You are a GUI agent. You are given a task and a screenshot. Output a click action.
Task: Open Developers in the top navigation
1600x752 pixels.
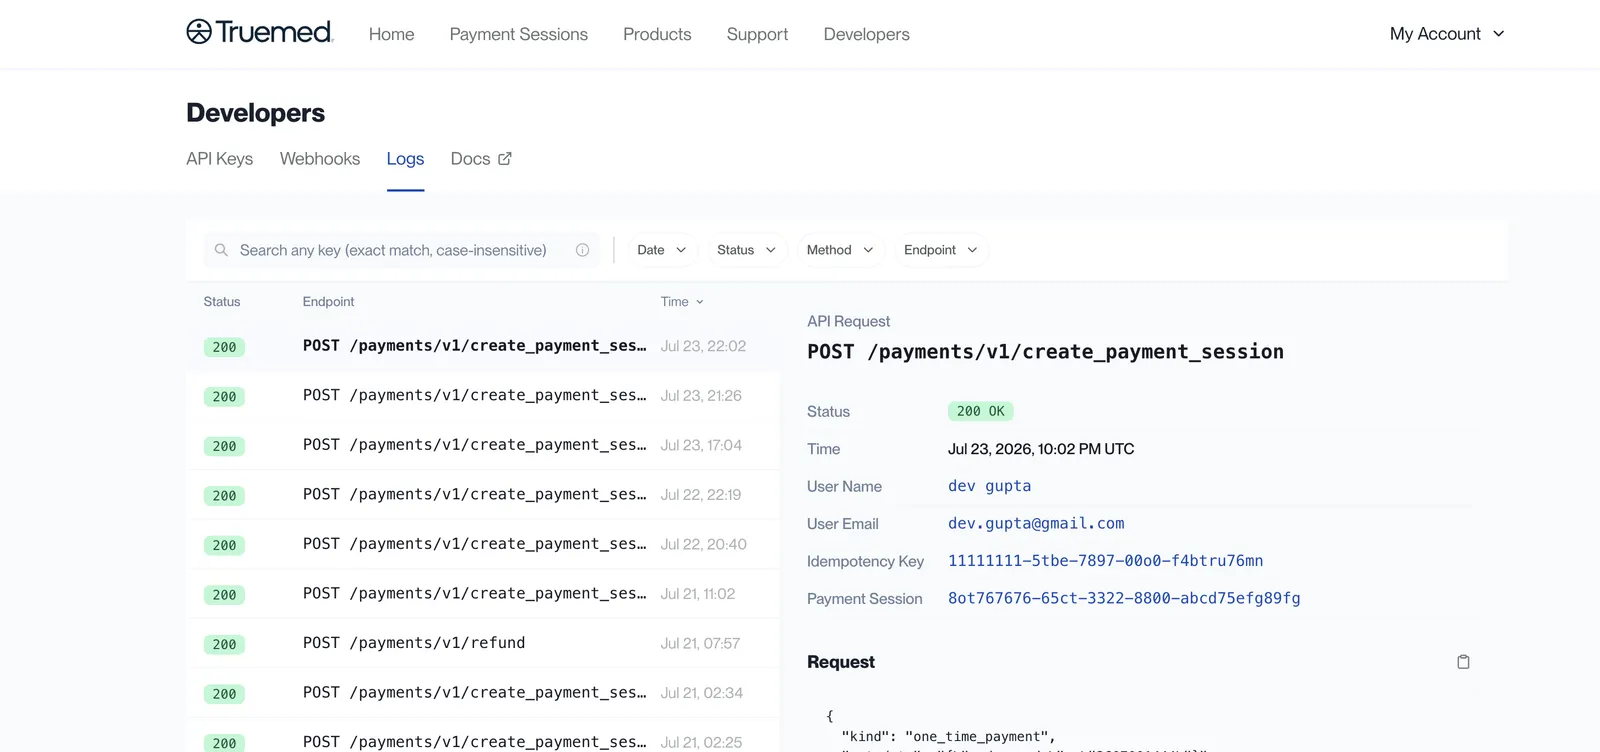tap(866, 34)
